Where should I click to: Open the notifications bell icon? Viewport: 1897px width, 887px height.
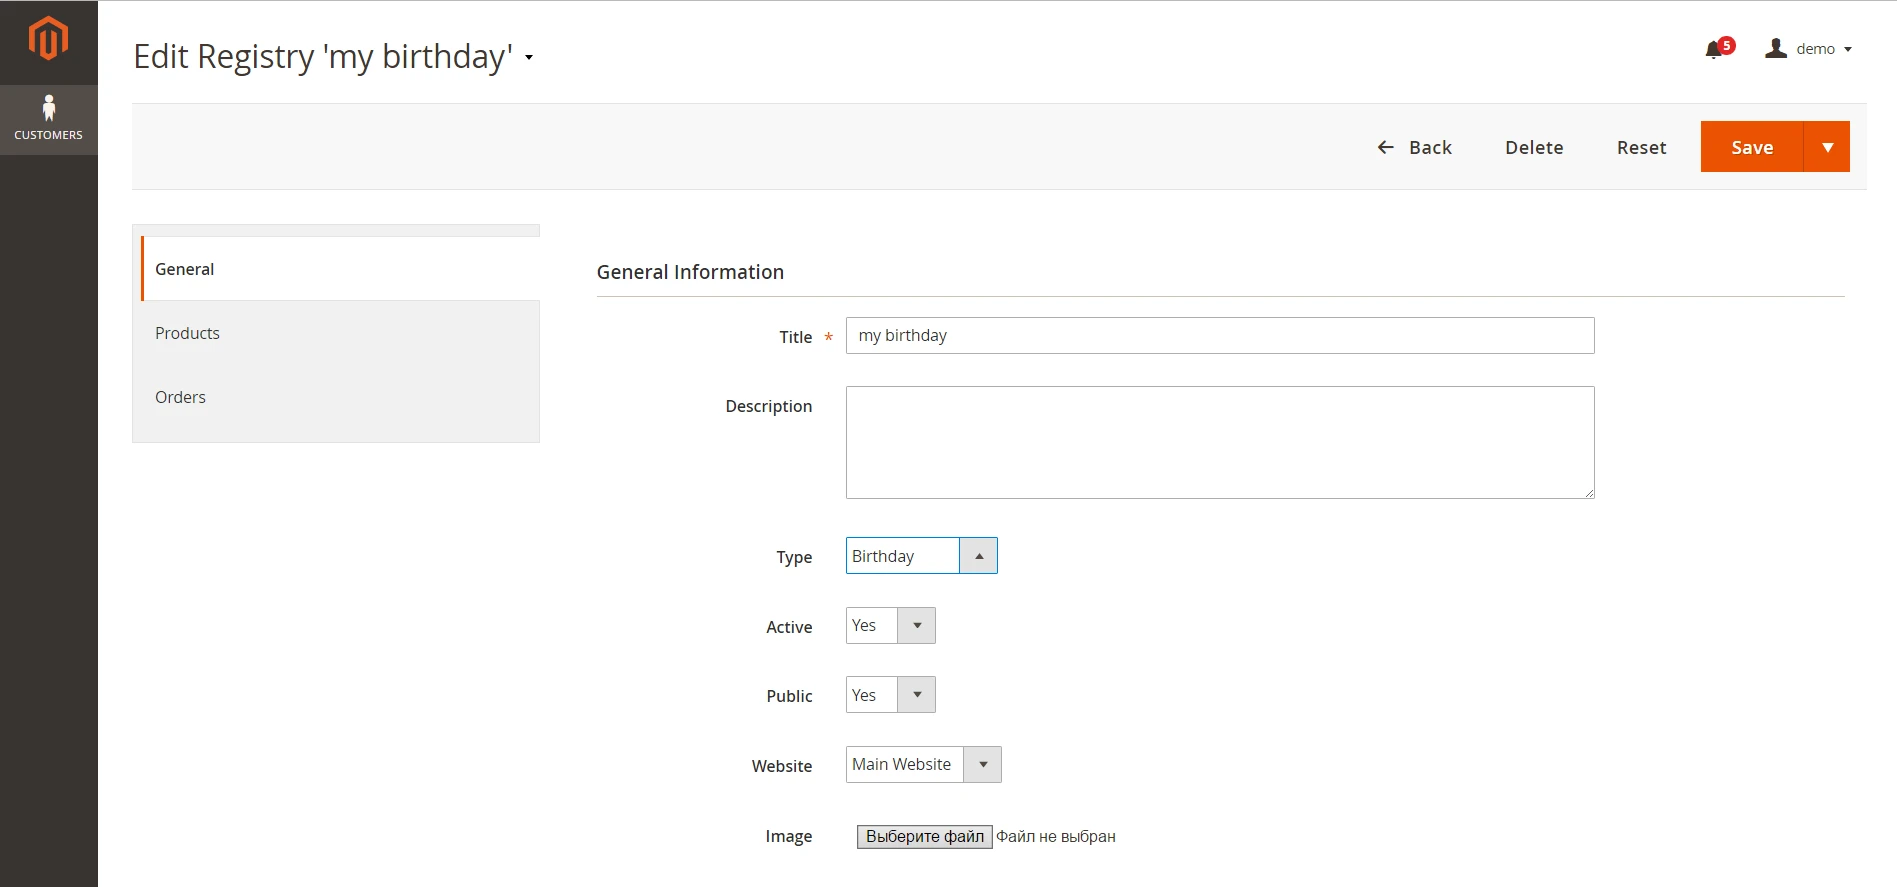click(1714, 49)
